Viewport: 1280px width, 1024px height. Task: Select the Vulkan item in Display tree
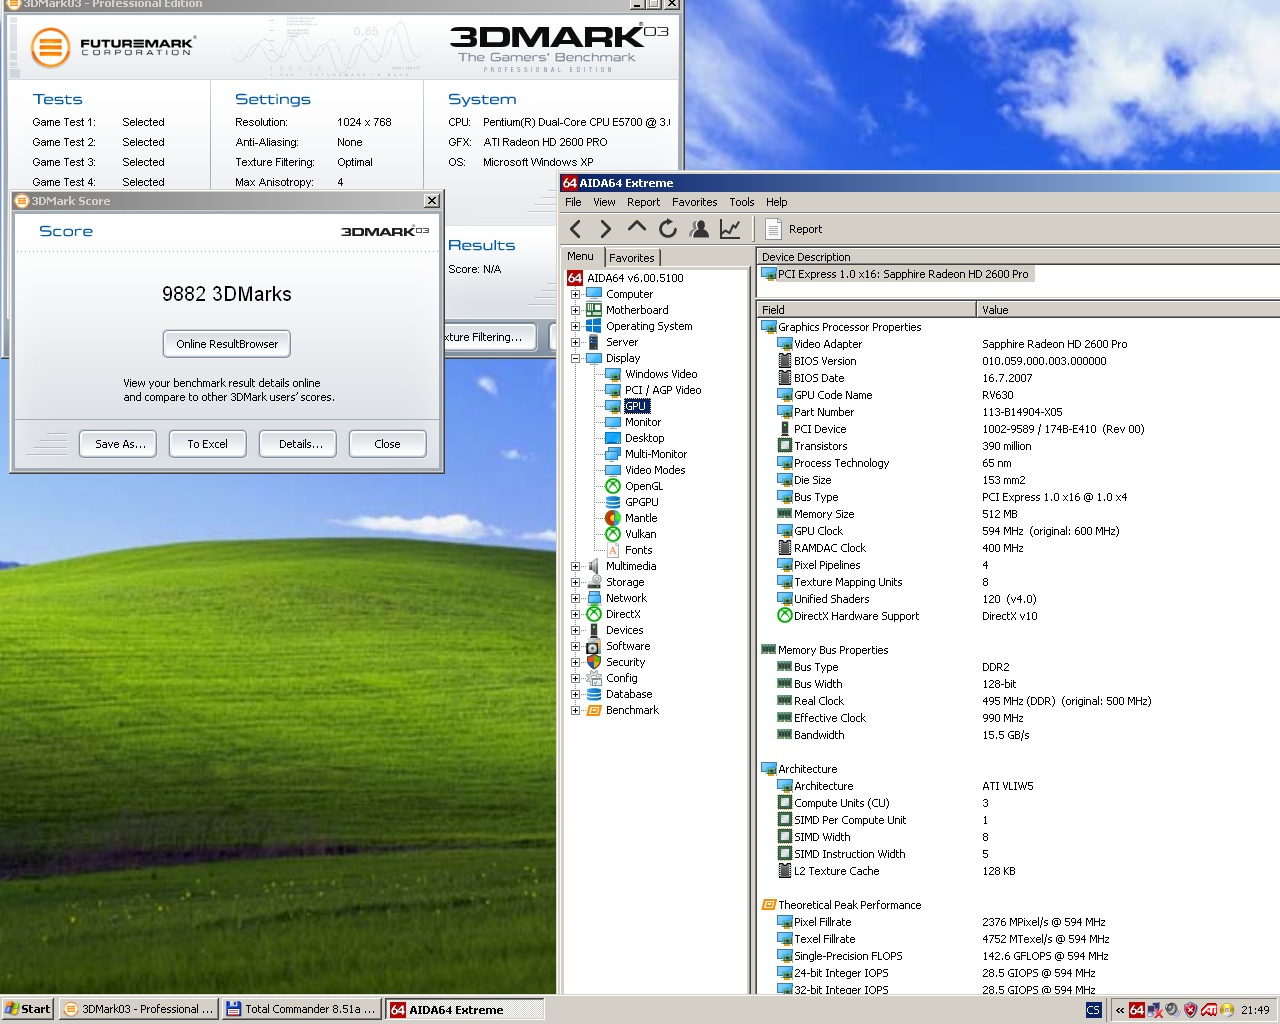(x=640, y=534)
